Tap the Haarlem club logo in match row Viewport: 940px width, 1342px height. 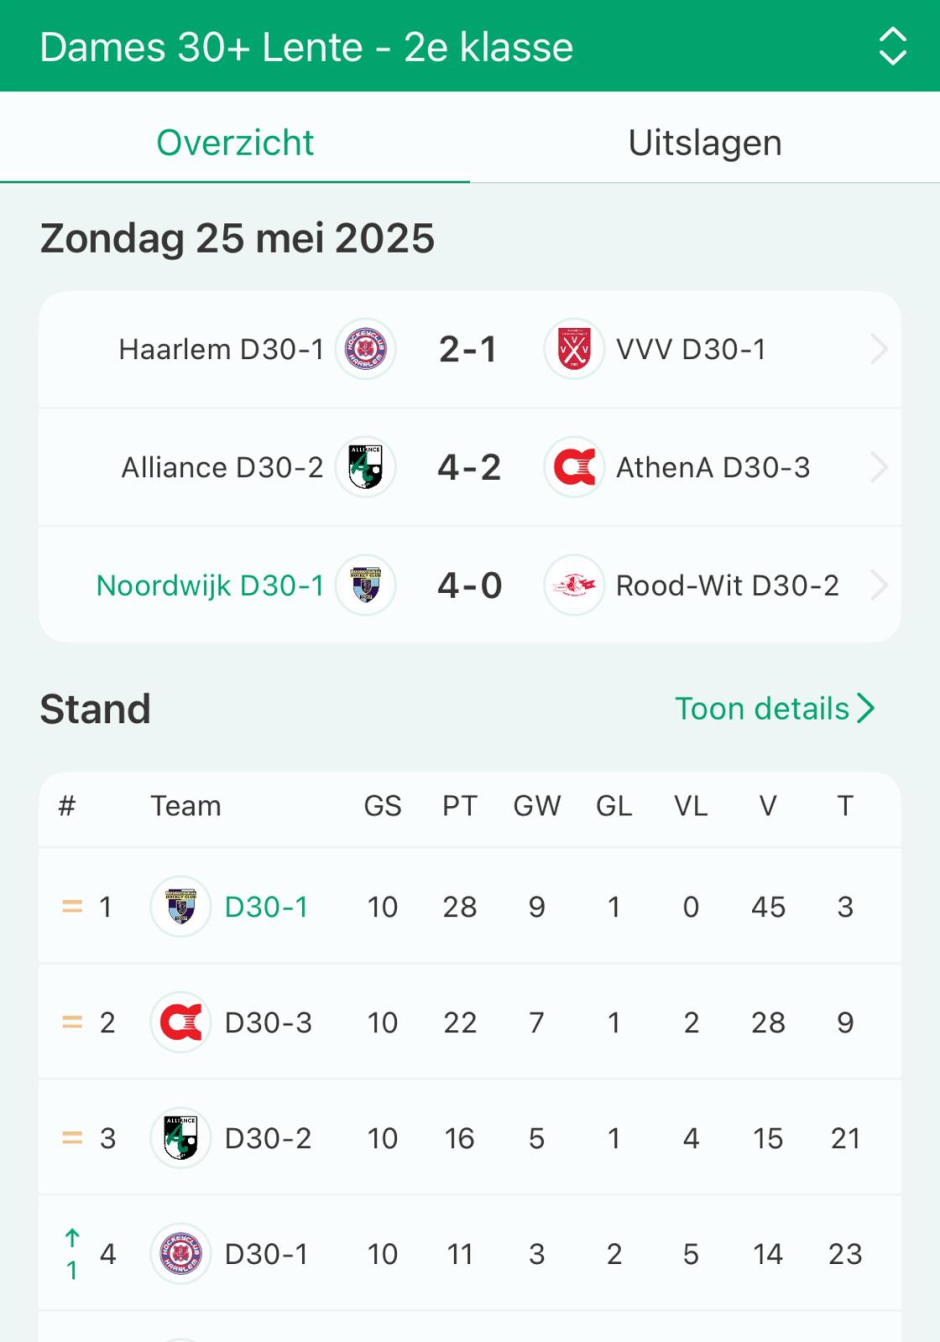click(366, 349)
